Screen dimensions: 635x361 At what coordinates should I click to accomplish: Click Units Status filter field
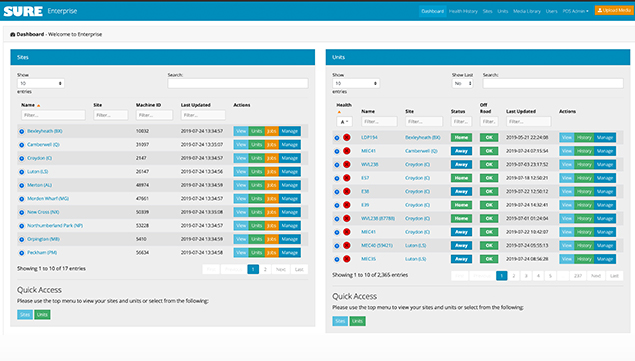coord(461,122)
